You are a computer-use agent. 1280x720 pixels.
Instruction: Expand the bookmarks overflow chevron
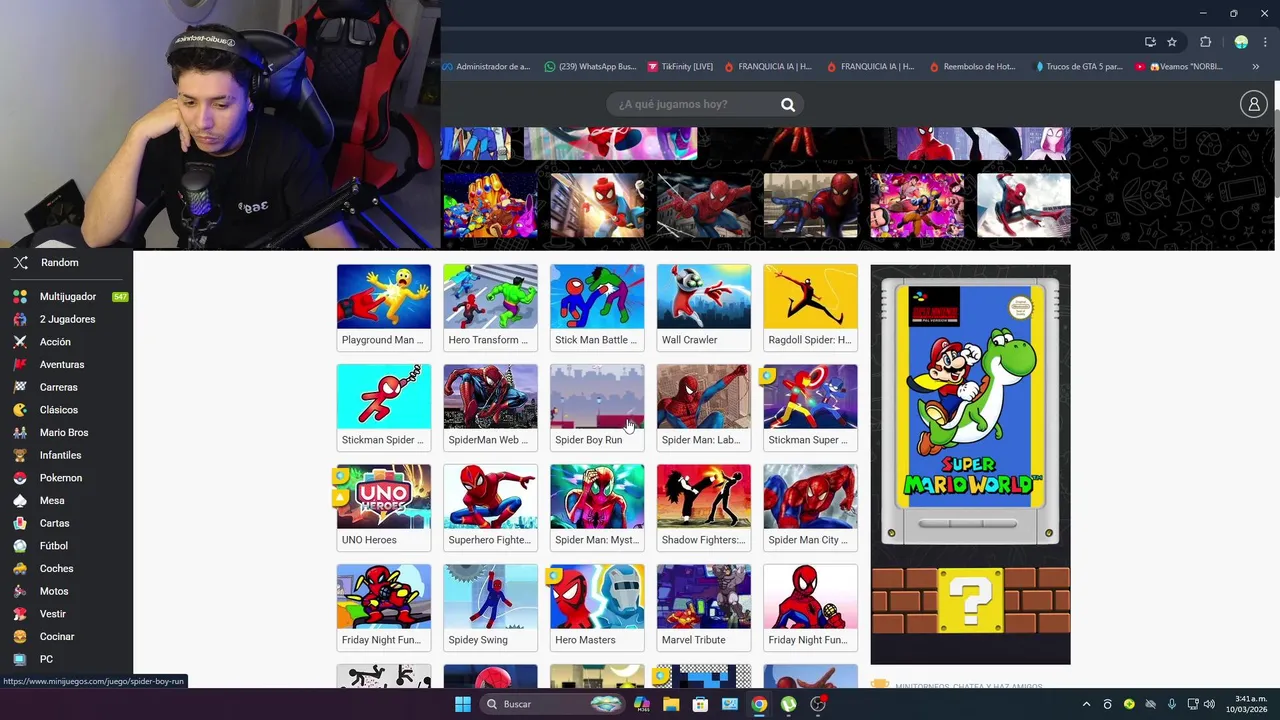click(1256, 67)
